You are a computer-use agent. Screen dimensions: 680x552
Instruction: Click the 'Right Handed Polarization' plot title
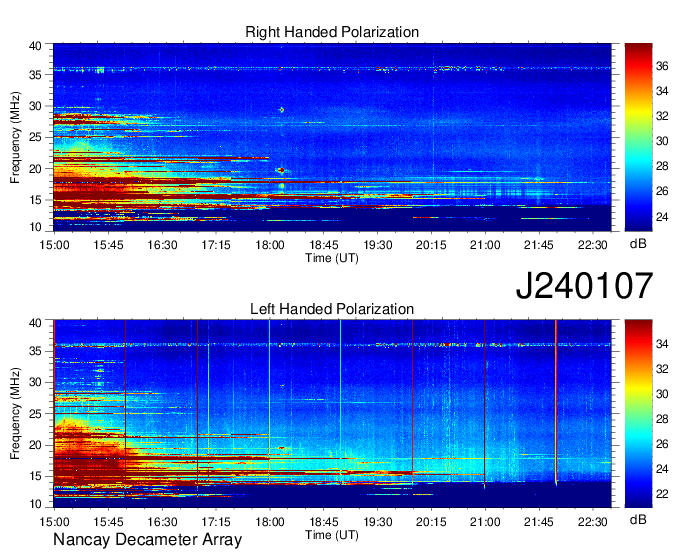tap(332, 32)
